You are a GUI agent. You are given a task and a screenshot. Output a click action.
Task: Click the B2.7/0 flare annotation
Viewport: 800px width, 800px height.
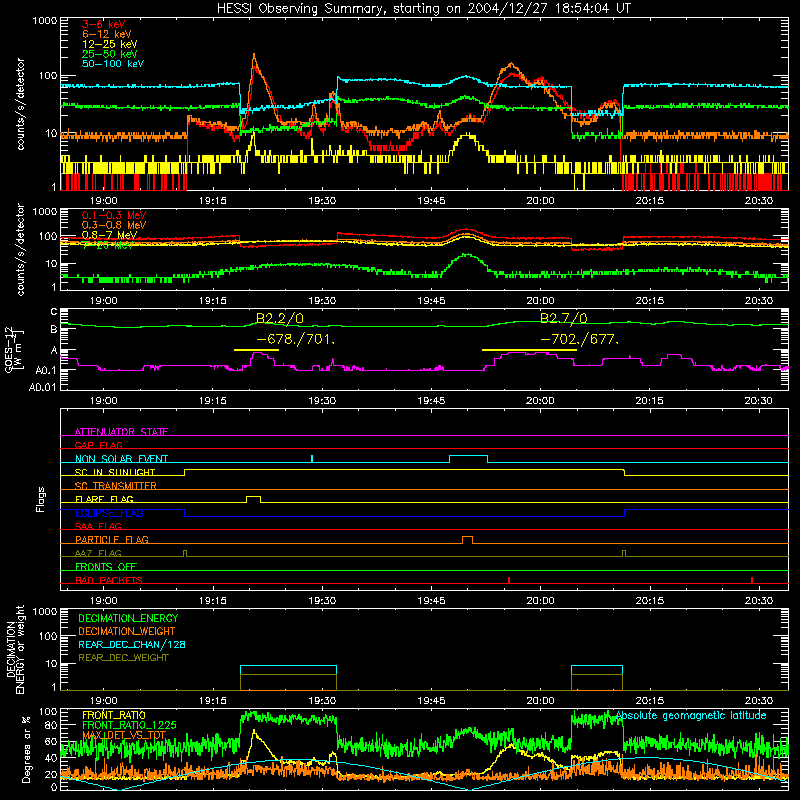(x=564, y=319)
